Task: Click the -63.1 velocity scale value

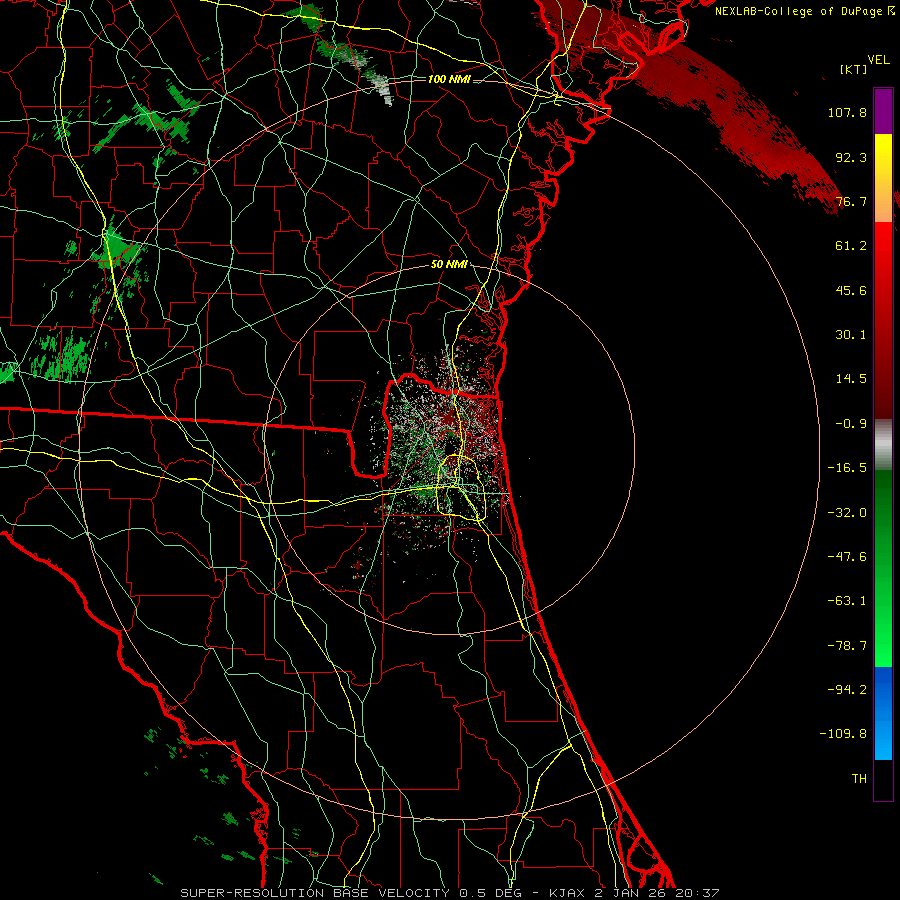Action: pyautogui.click(x=847, y=601)
